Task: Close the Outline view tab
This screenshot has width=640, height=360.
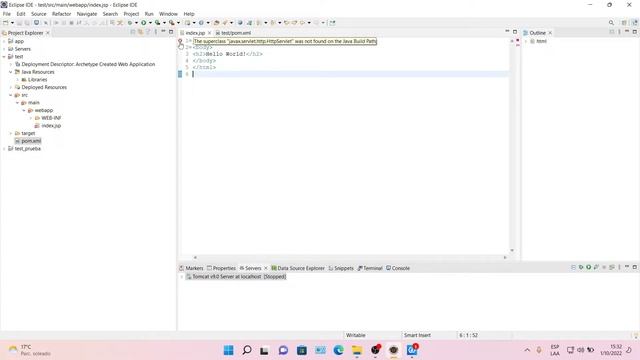Action: click(550, 33)
